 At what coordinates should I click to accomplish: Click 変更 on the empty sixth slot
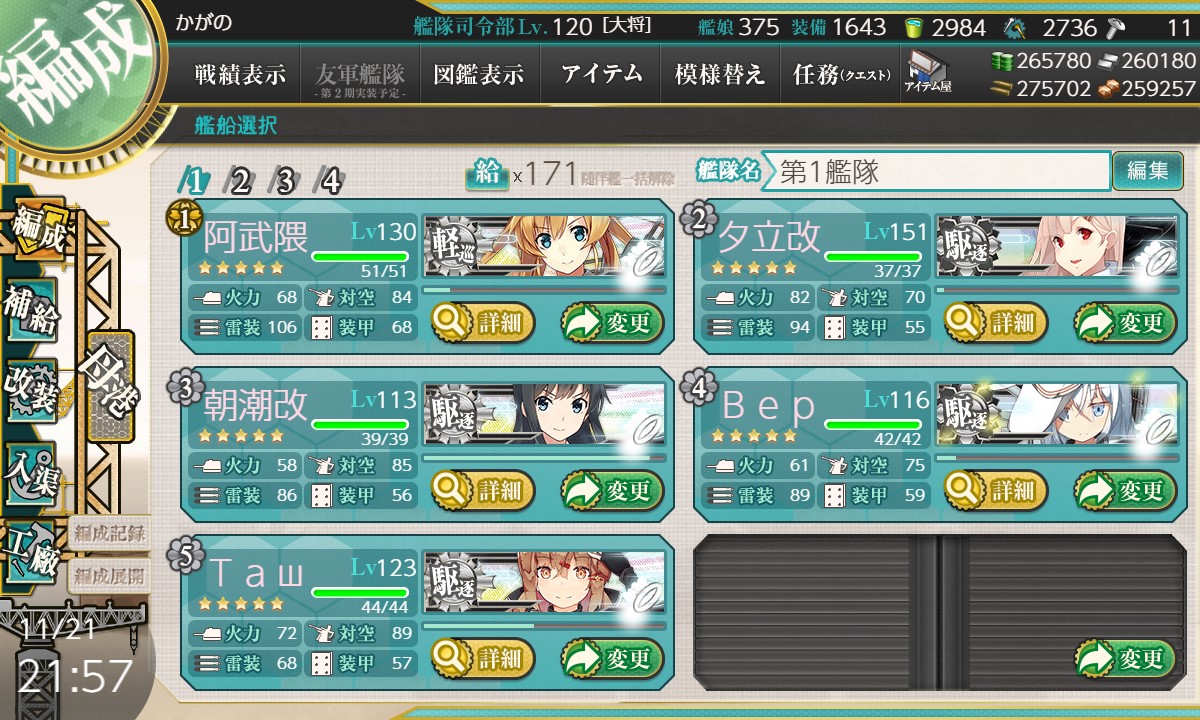pyautogui.click(x=1125, y=659)
